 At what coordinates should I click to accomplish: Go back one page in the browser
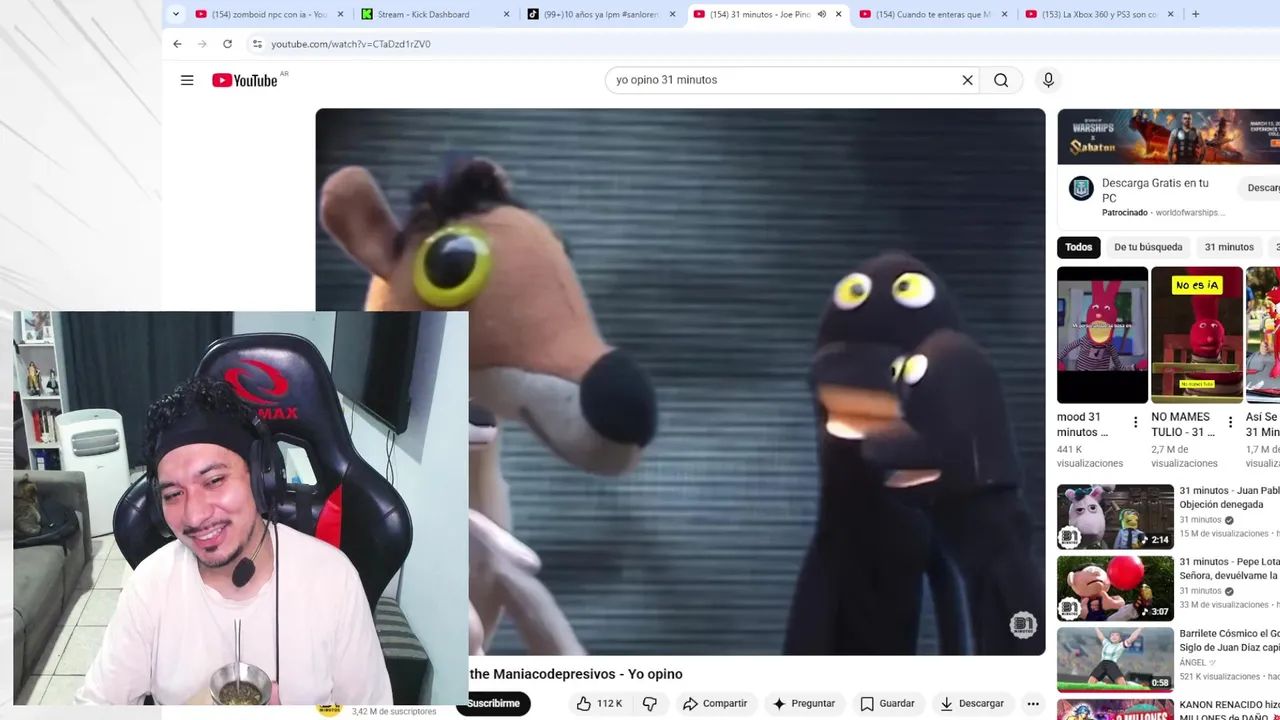177,44
